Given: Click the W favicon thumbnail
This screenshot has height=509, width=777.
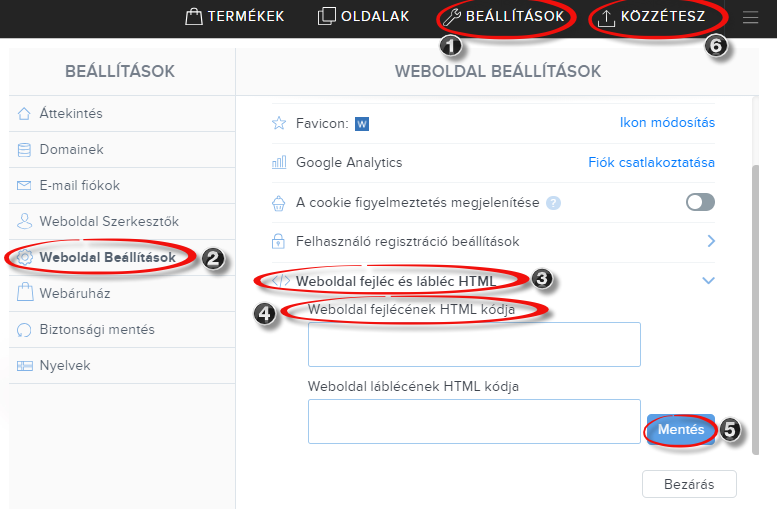Looking at the screenshot, I should click(362, 124).
